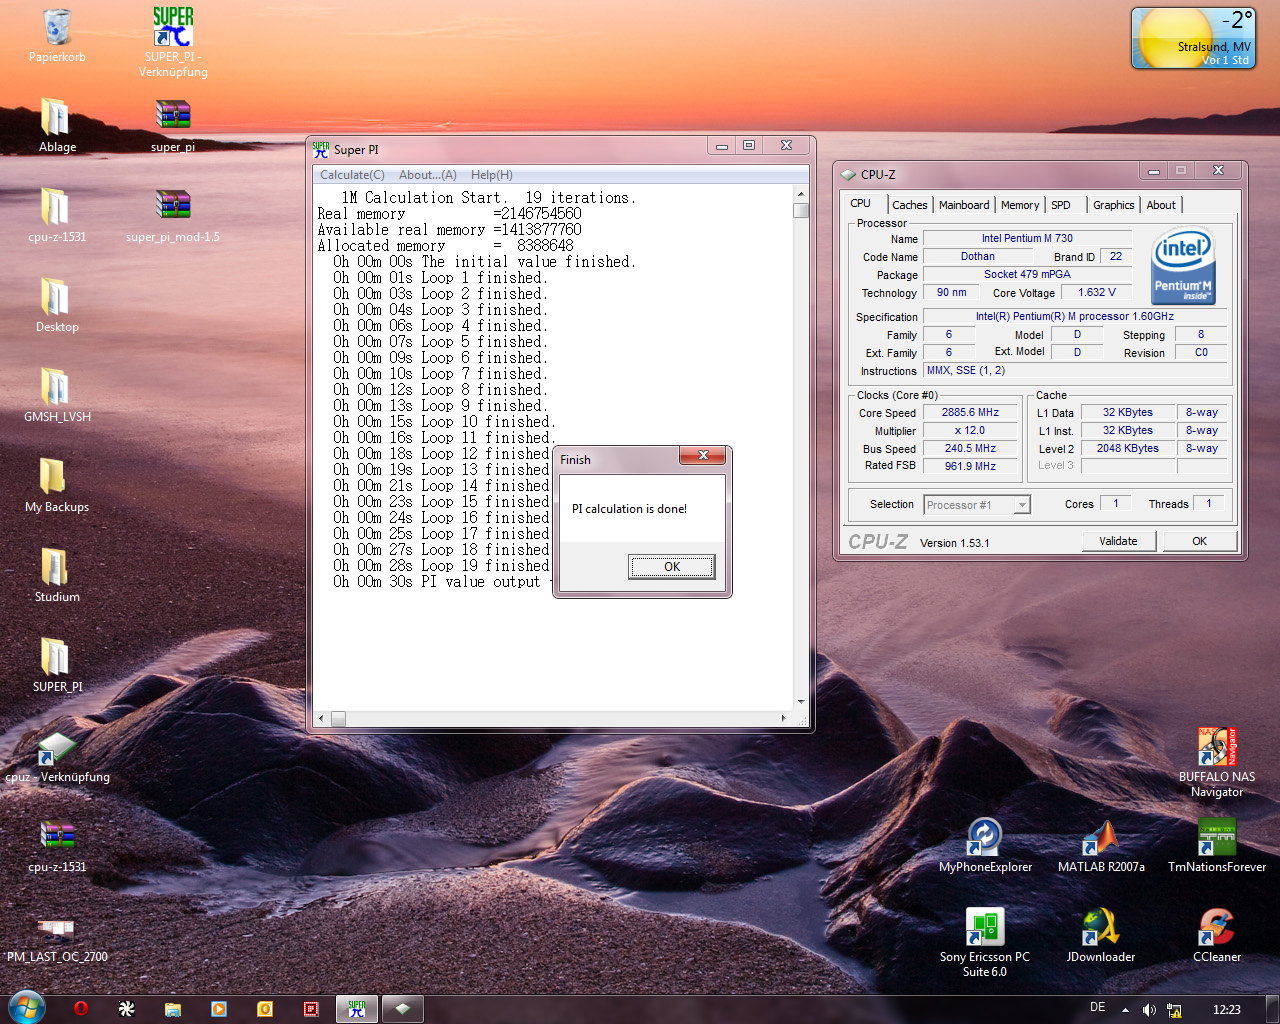Click the Intel Pentium M logo in CPU-Z
This screenshot has width=1280, height=1024.
[1184, 266]
